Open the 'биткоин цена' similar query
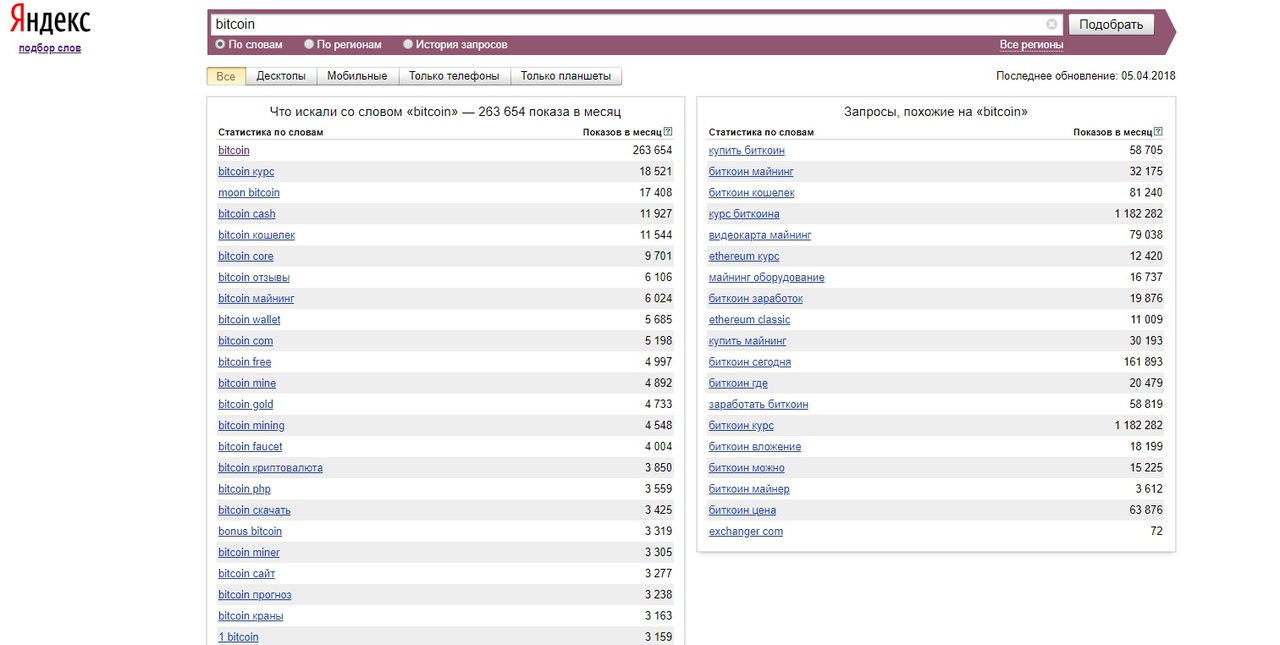Image resolution: width=1280 pixels, height=645 pixels. tap(742, 510)
